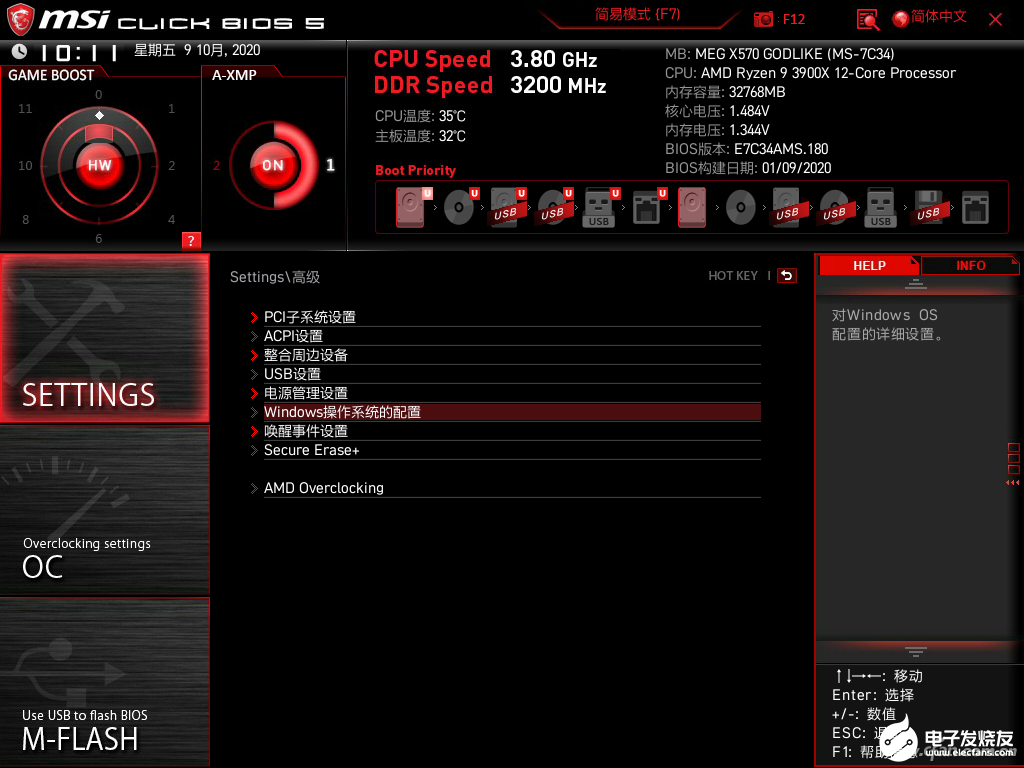
Task: Click the red question mark help icon
Action: (191, 240)
